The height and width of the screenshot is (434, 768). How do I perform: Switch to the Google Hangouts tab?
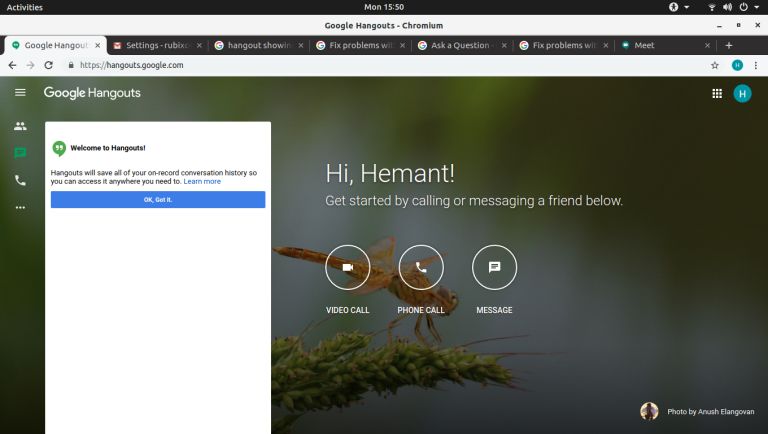[56, 45]
